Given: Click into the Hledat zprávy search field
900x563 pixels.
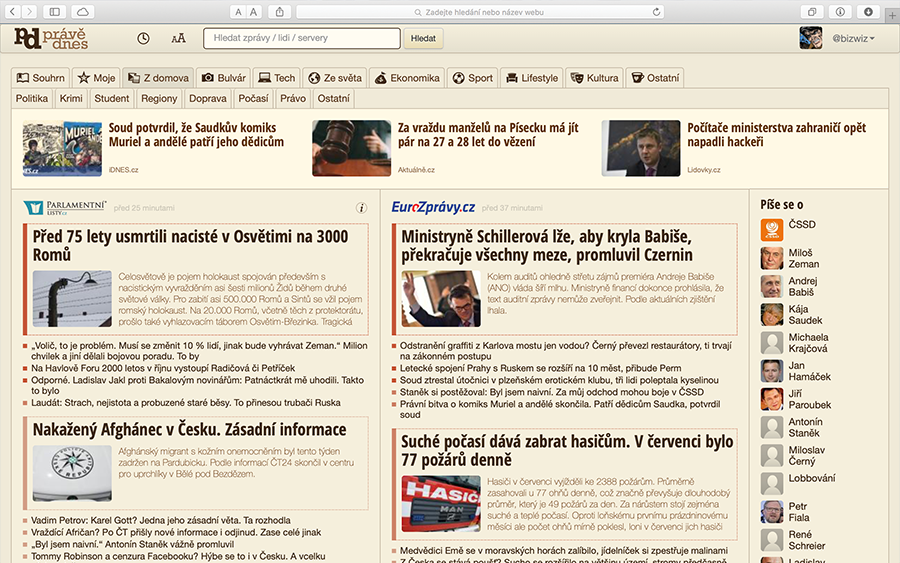Looking at the screenshot, I should [x=301, y=39].
